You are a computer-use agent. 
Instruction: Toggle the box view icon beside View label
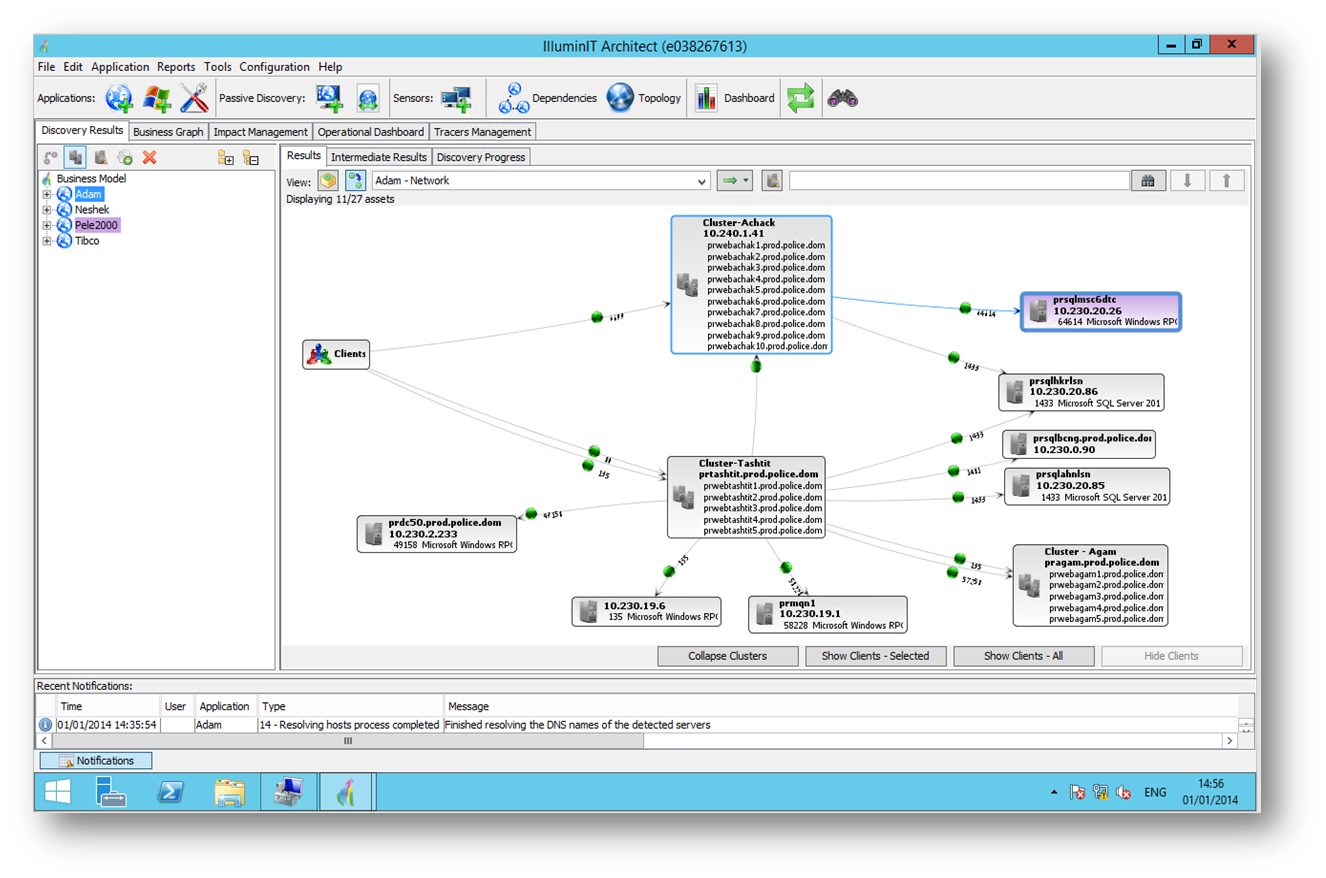point(328,181)
